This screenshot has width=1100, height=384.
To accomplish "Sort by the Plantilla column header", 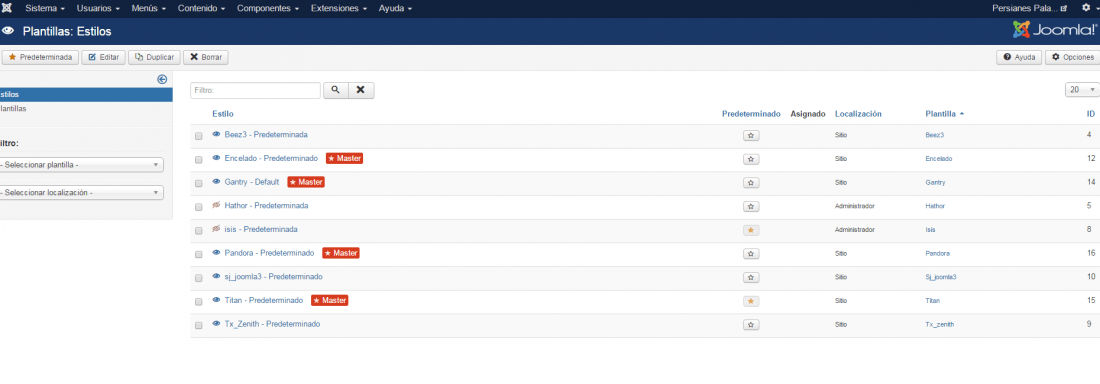I will (x=944, y=114).
